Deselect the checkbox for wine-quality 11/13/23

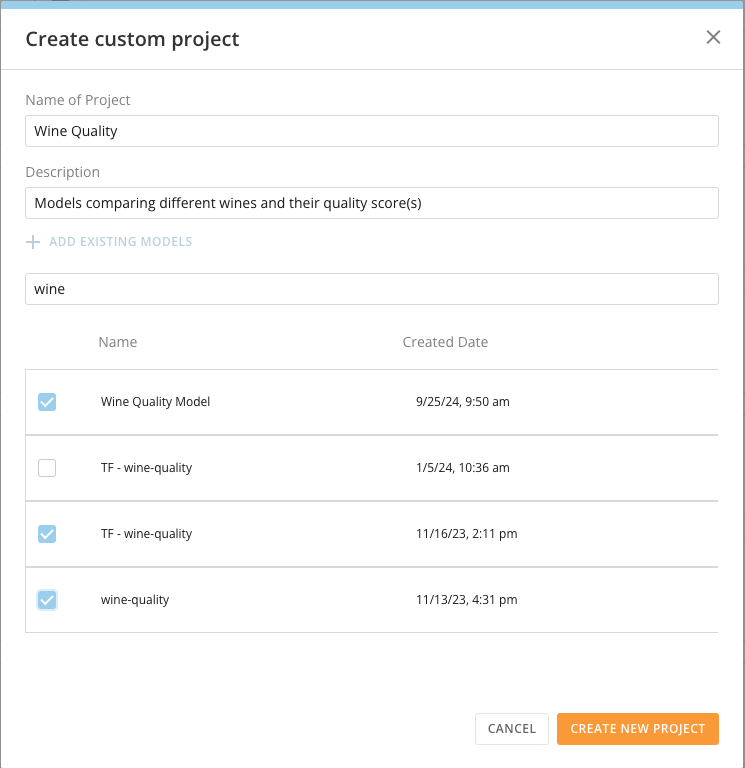(47, 600)
